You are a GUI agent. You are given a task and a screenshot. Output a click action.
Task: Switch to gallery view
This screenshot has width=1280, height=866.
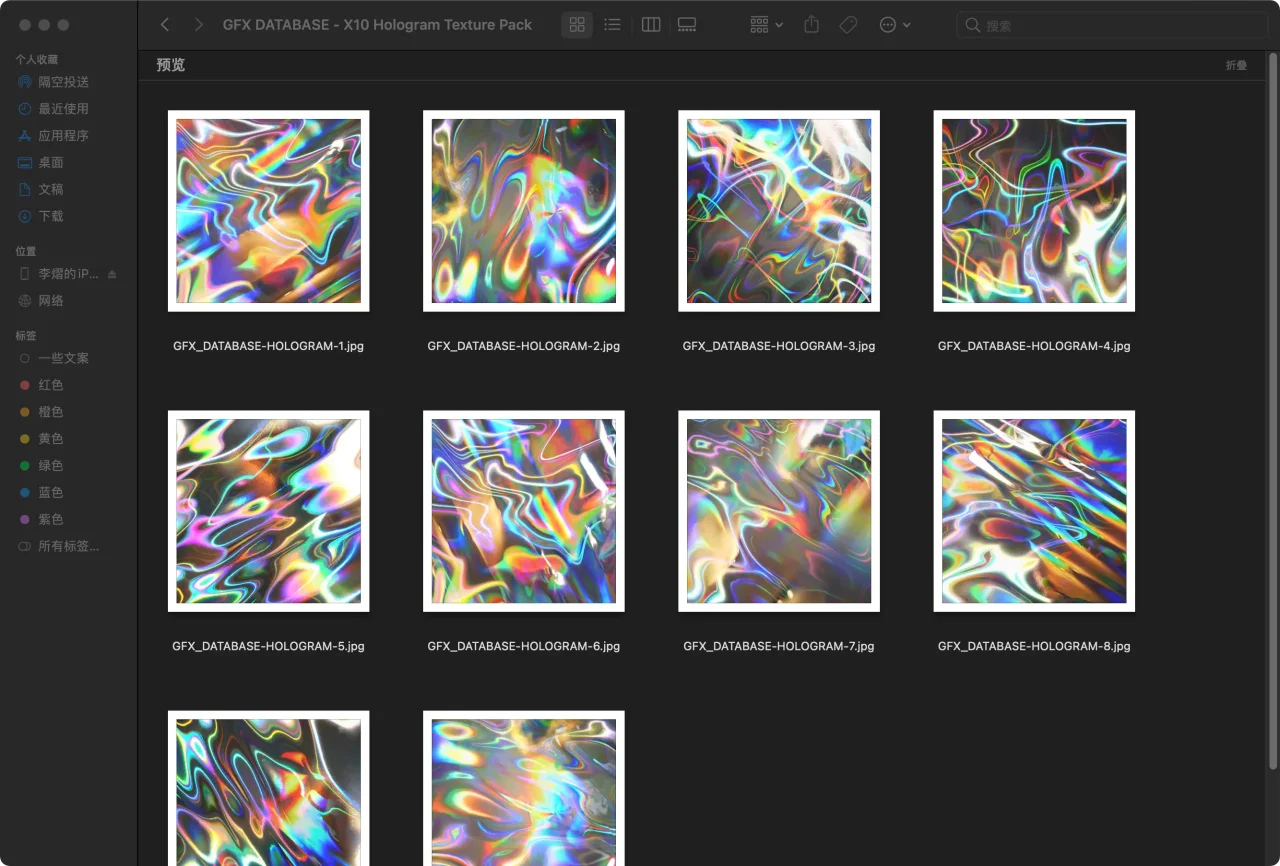tap(687, 25)
